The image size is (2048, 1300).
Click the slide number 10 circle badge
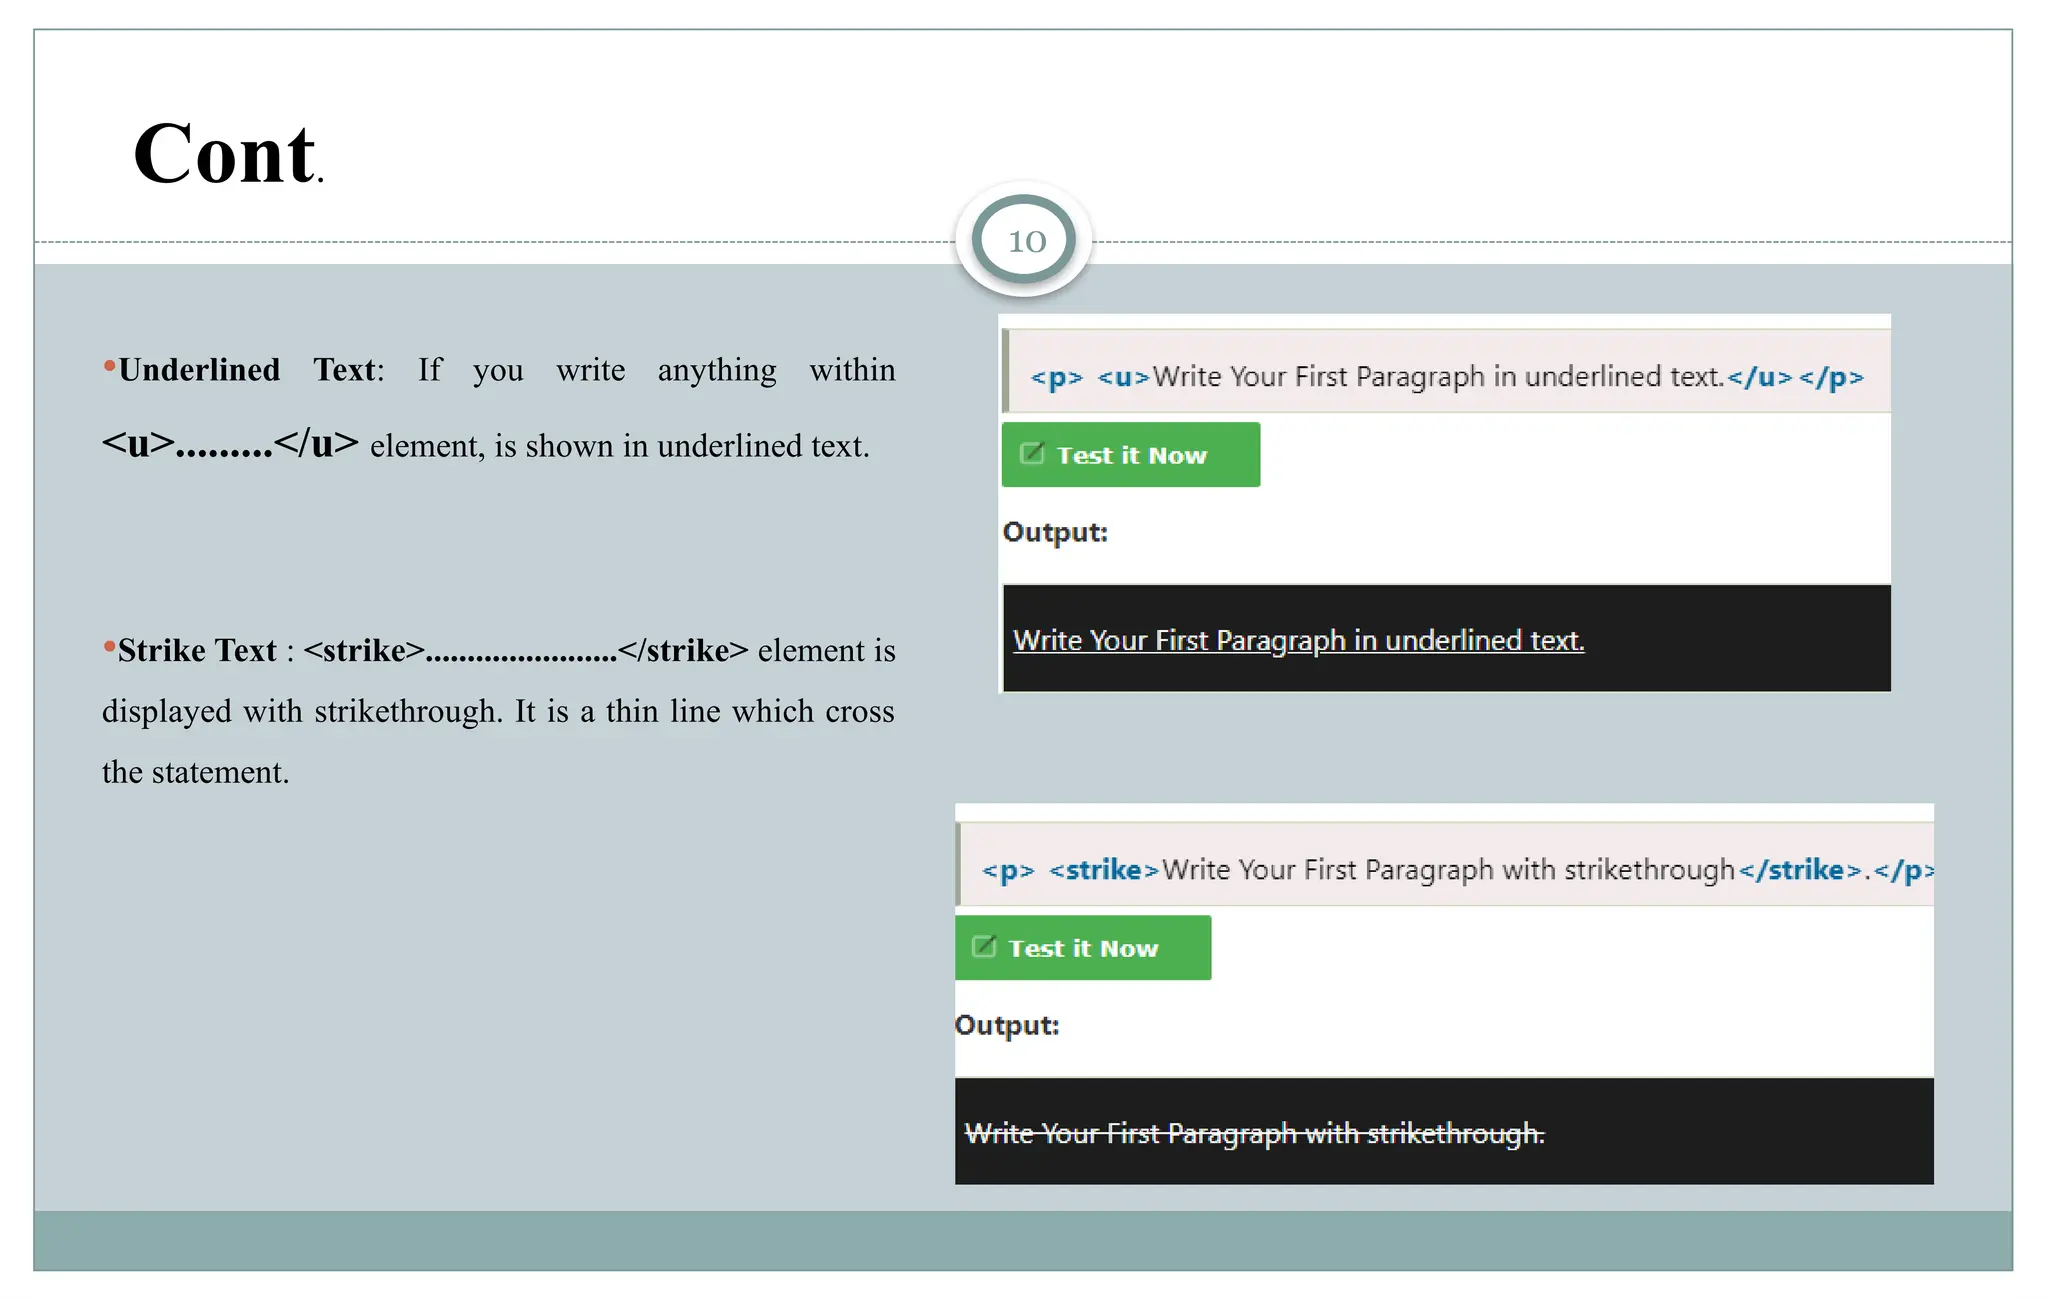[1024, 240]
